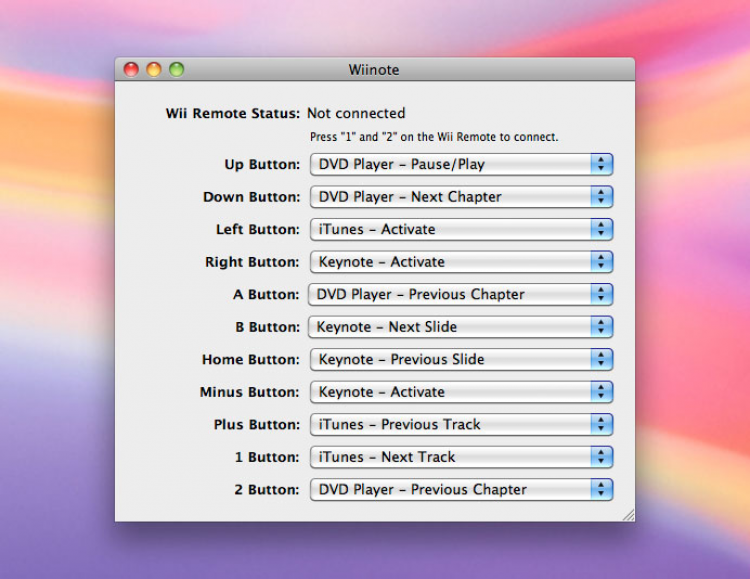Close the Wiinote window with red button
The width and height of the screenshot is (750, 579).
[x=131, y=69]
